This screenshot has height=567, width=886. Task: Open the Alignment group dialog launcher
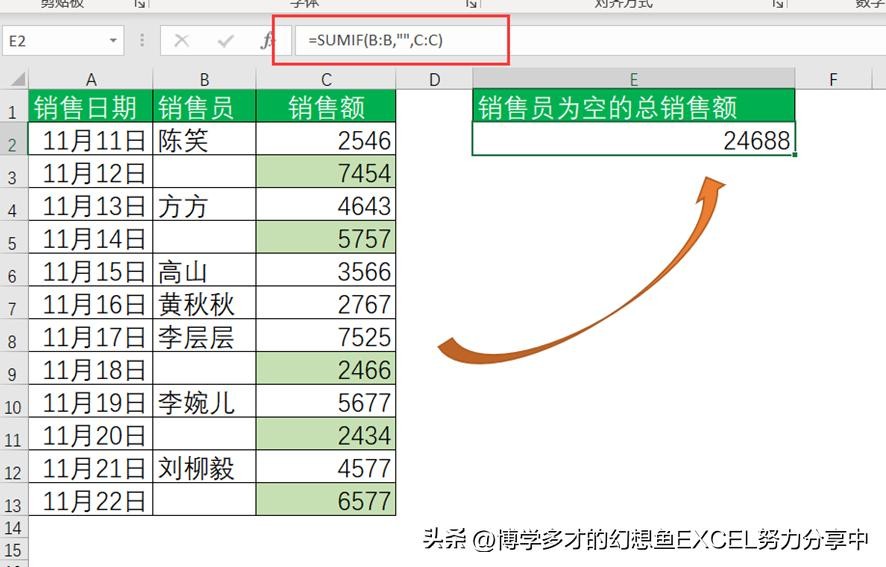(x=776, y=4)
